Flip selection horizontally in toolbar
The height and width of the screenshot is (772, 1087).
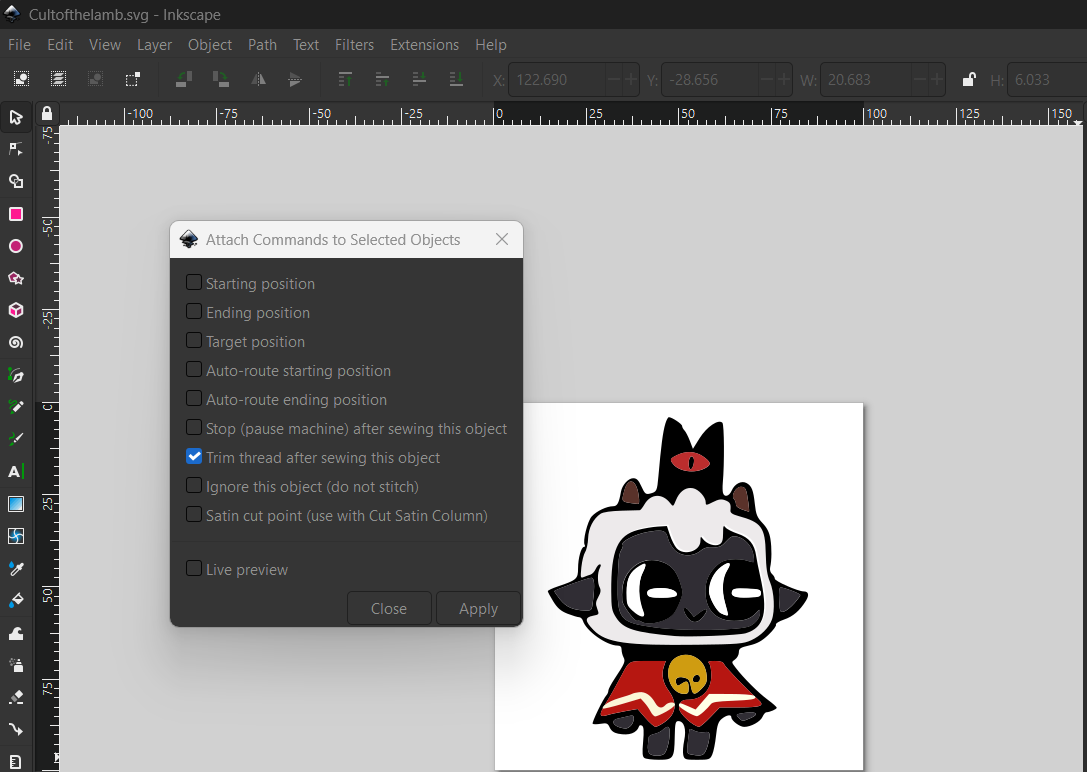click(x=258, y=79)
